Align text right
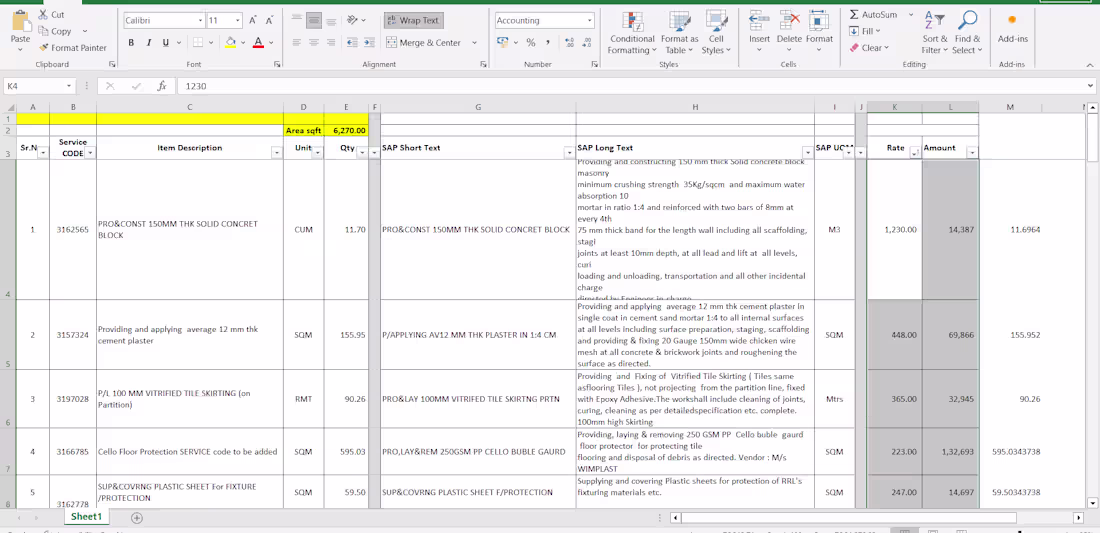Viewport: 1100px width, 533px height. pos(331,43)
